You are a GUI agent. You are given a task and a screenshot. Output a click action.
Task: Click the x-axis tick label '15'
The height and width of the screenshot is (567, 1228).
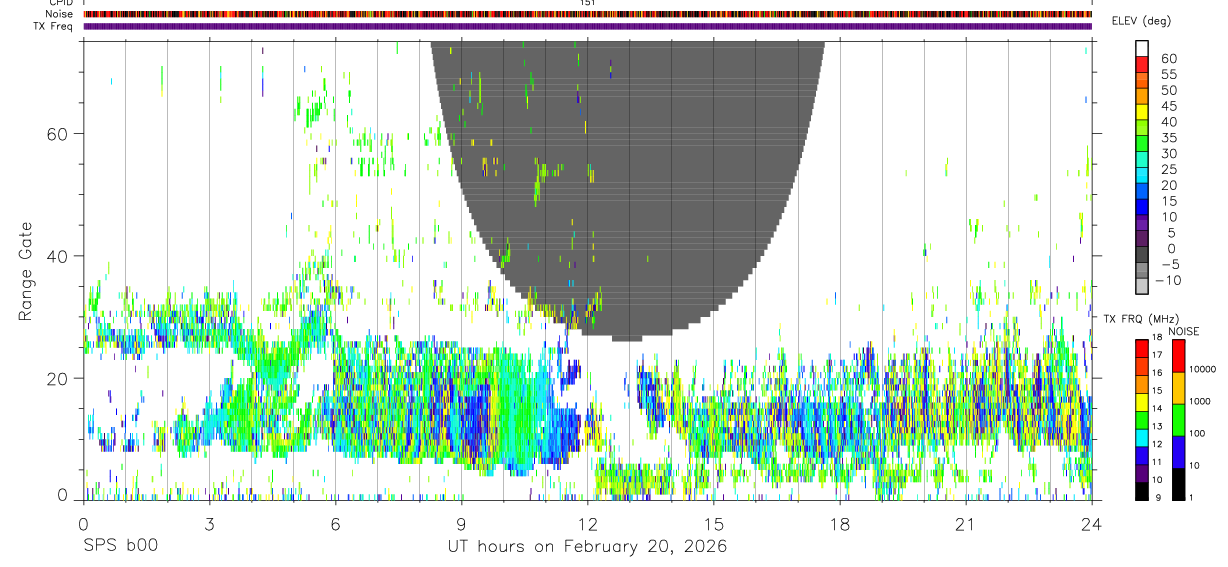[x=713, y=523]
